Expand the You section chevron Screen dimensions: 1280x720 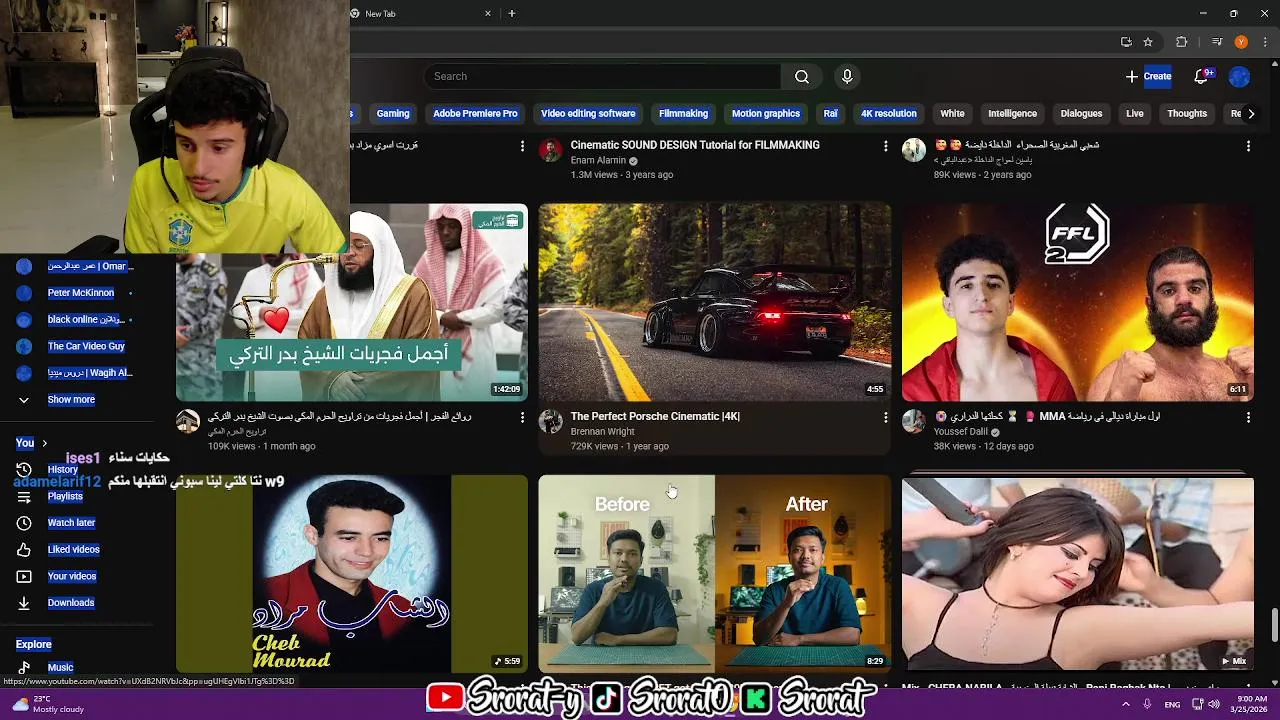(x=44, y=443)
